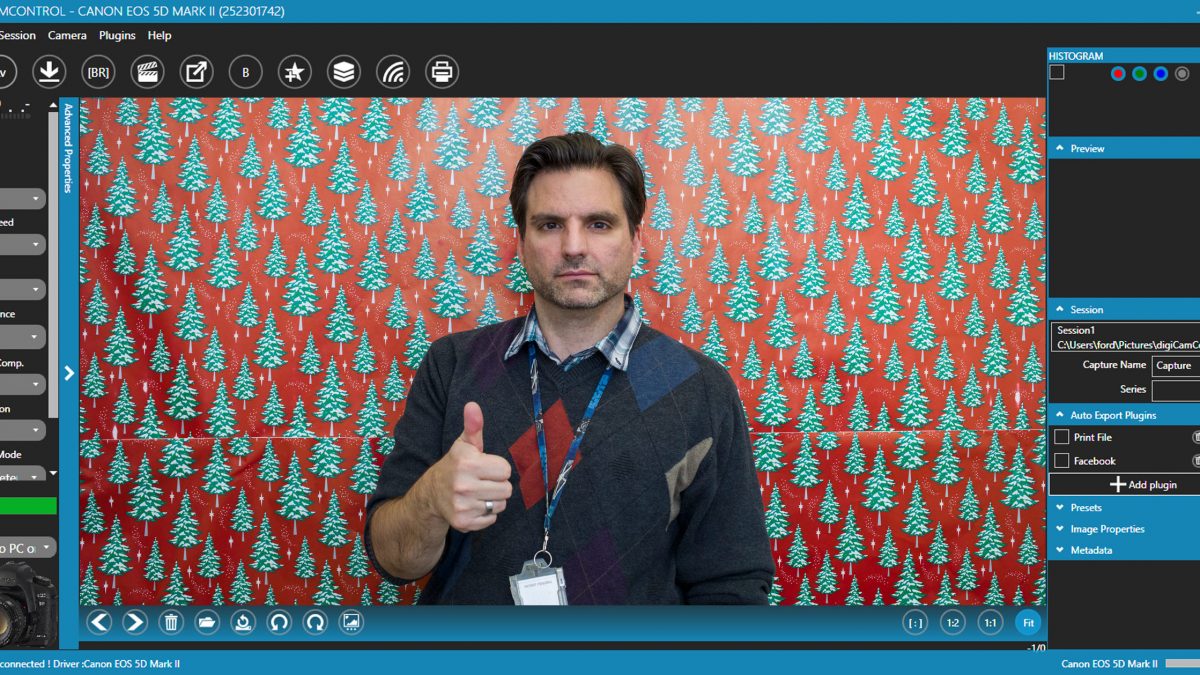Go to the next image arrow
Screen dimensions: 1200x675
135,622
